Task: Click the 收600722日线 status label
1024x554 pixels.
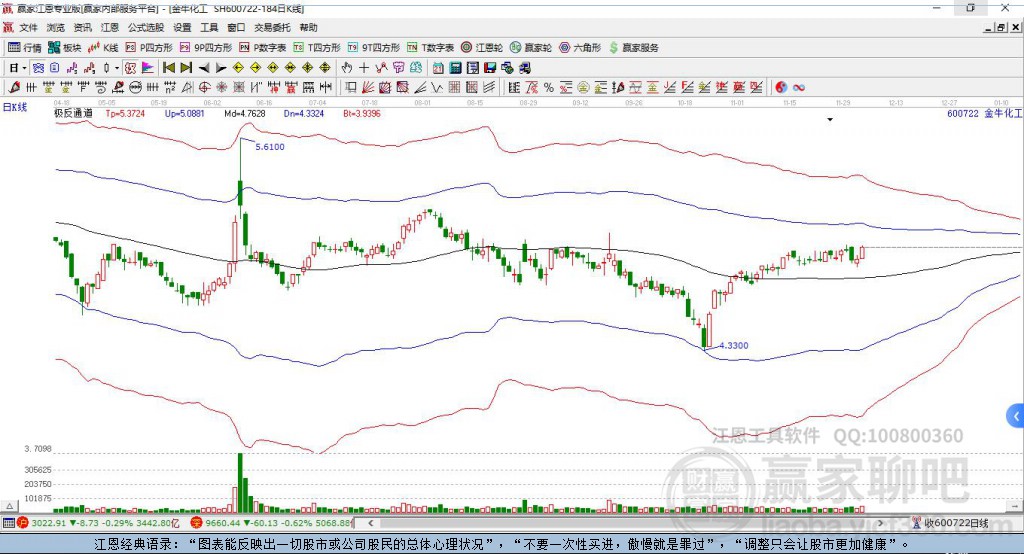Action: coord(954,523)
